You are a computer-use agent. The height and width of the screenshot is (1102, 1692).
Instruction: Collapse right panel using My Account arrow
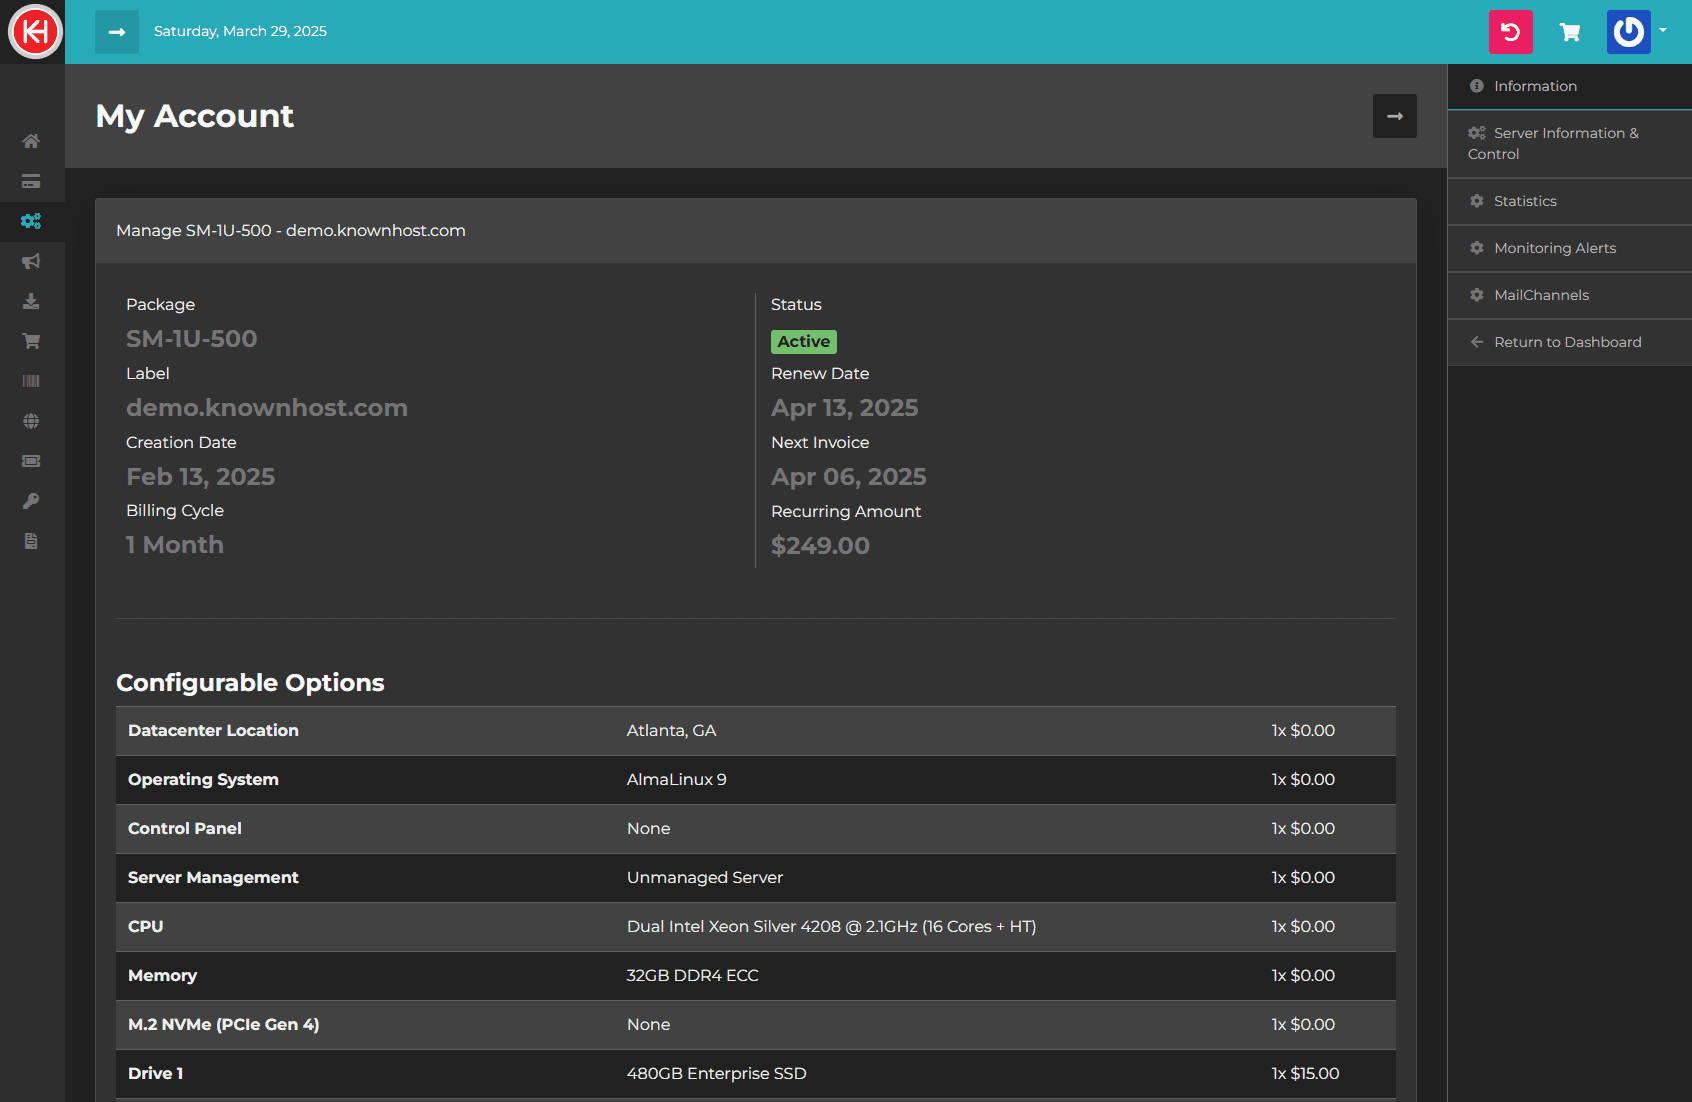tap(1394, 116)
